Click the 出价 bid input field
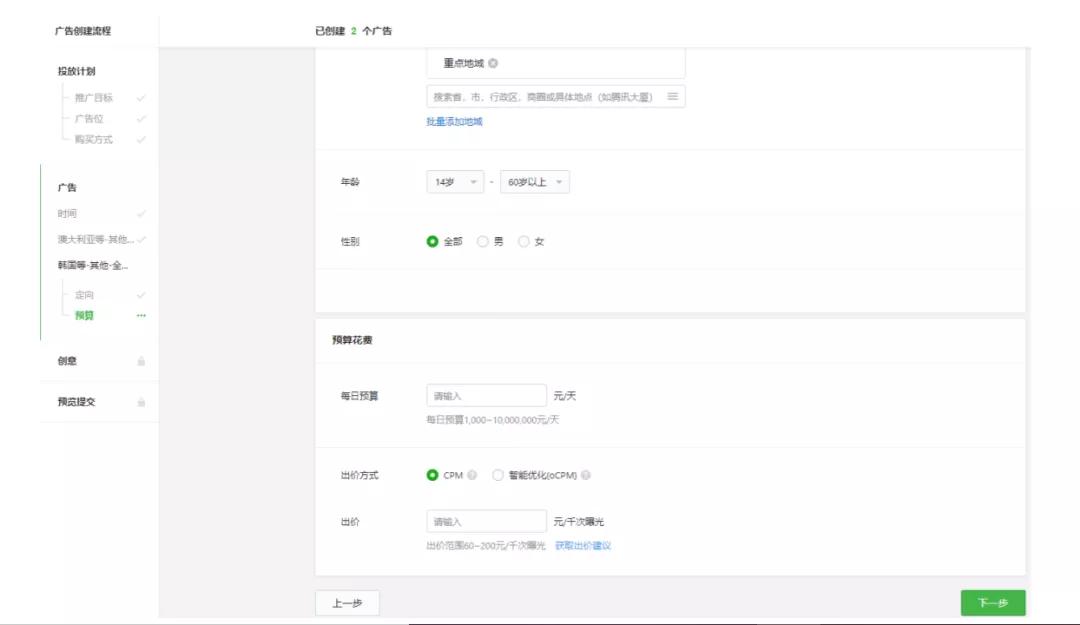 486,520
